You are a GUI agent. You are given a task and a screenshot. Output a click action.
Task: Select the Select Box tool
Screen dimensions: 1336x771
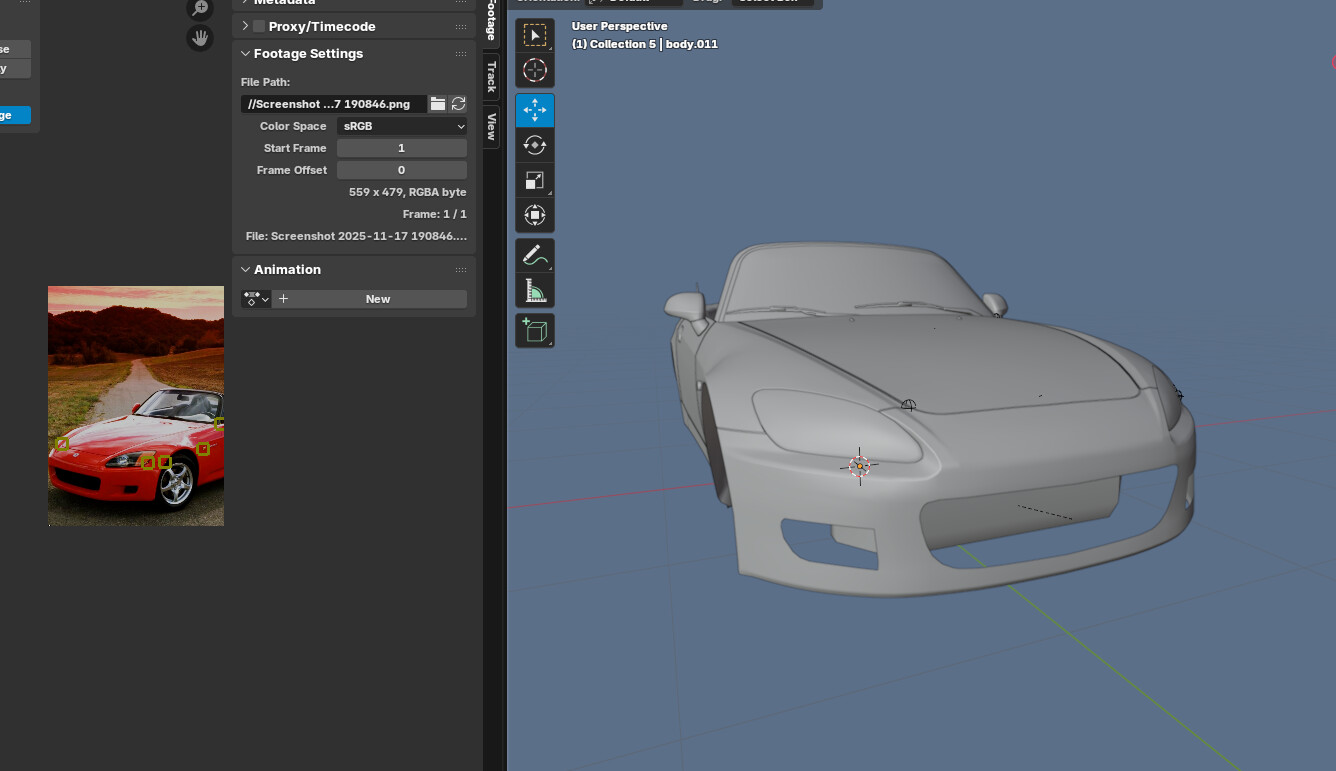535,36
